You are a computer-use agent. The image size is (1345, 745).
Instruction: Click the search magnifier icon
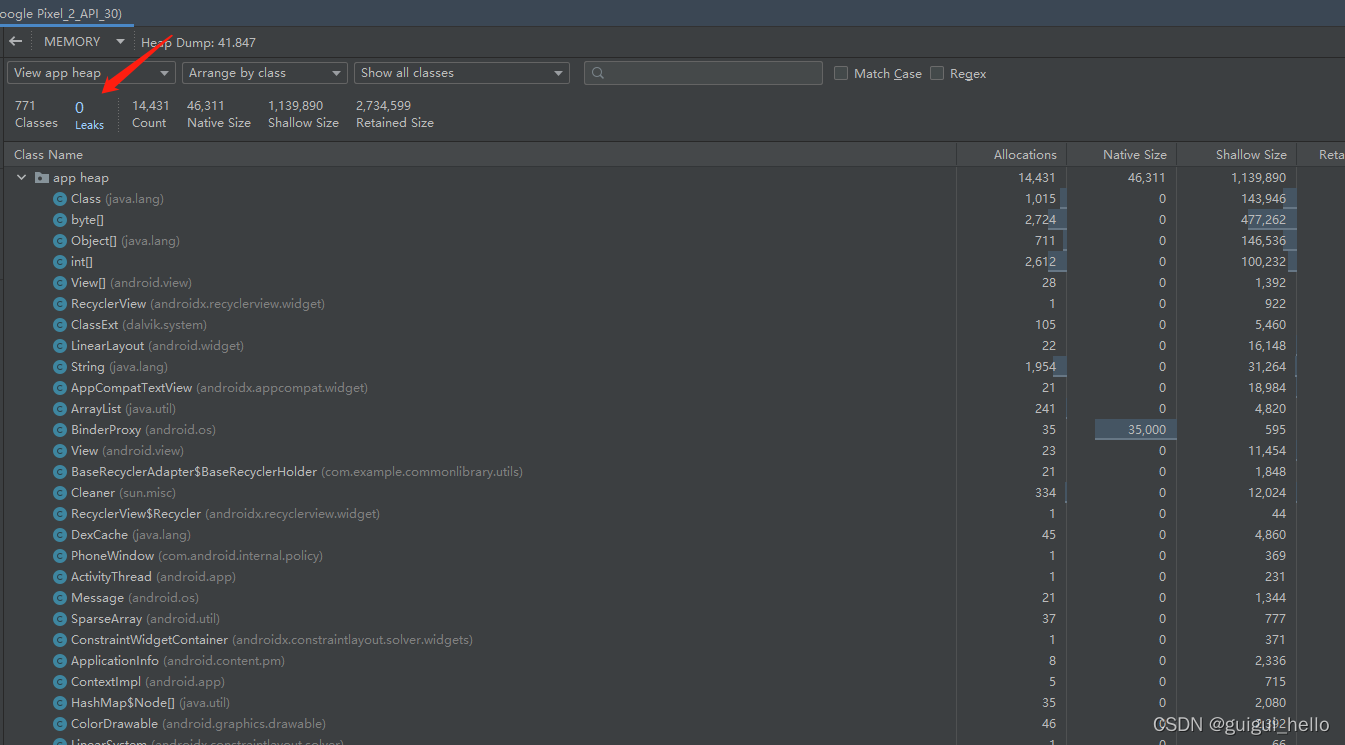(x=598, y=73)
